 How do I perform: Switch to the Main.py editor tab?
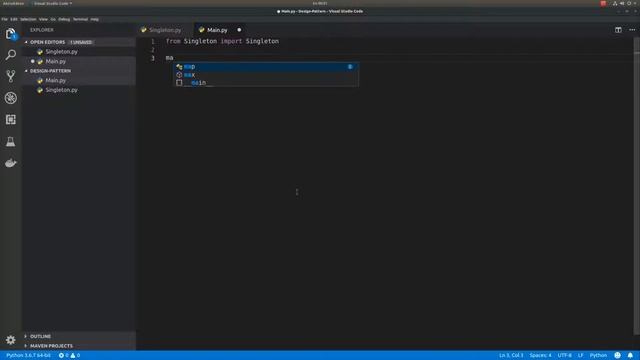[217, 30]
